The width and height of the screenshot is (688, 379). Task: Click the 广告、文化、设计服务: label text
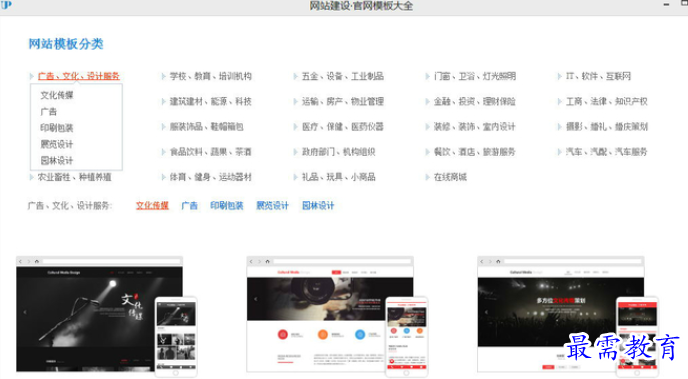(70, 206)
